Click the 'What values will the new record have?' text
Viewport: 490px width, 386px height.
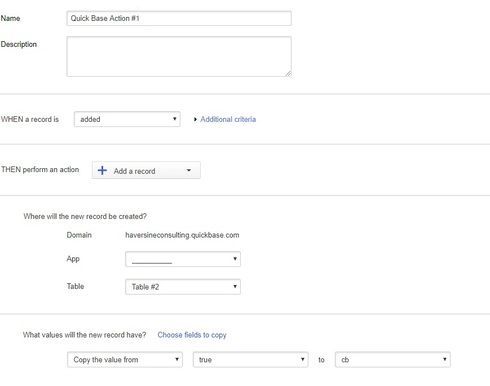pyautogui.click(x=84, y=335)
